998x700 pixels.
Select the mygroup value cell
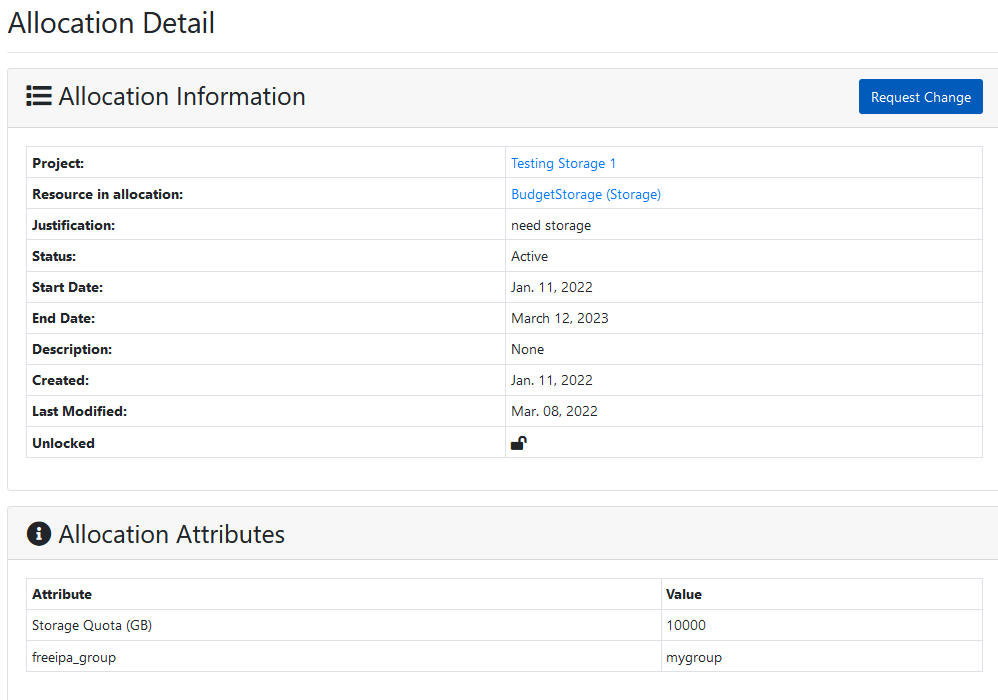pyautogui.click(x=822, y=657)
